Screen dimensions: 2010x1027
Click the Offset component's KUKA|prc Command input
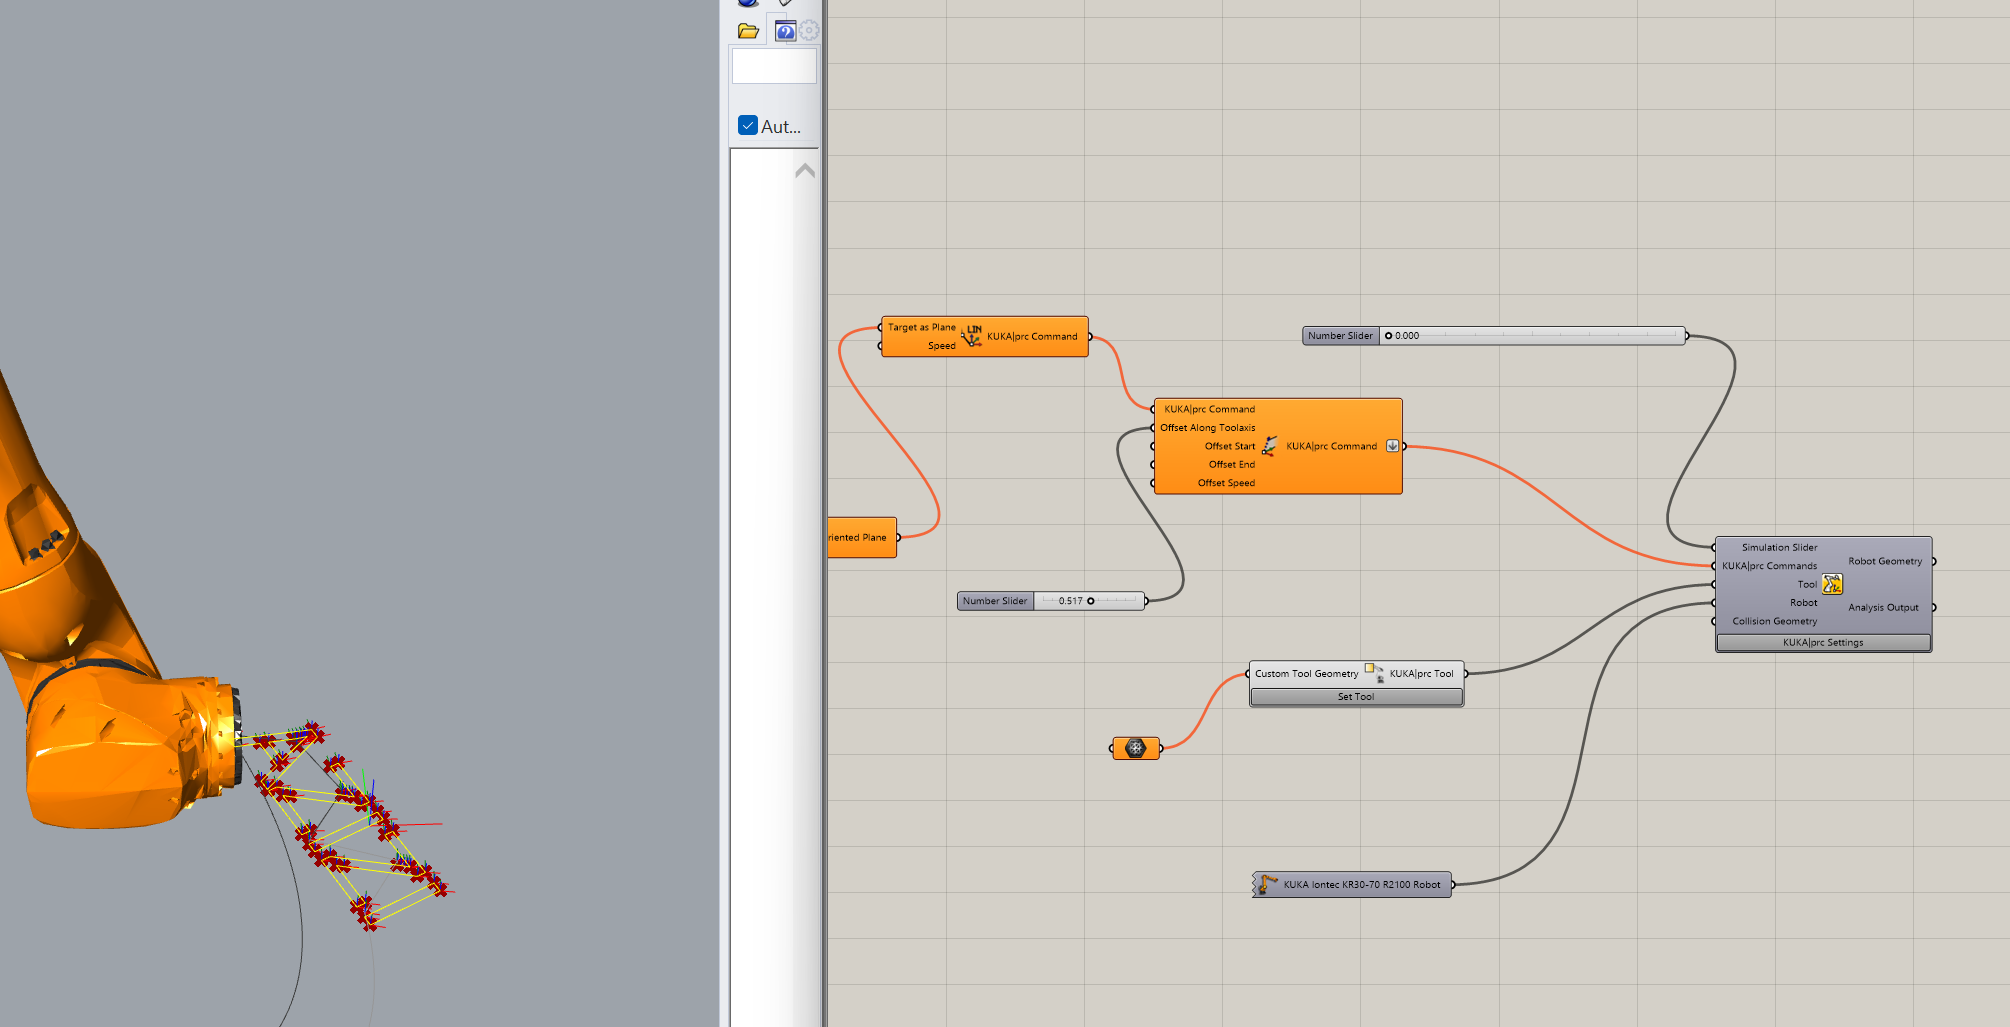(x=1209, y=409)
